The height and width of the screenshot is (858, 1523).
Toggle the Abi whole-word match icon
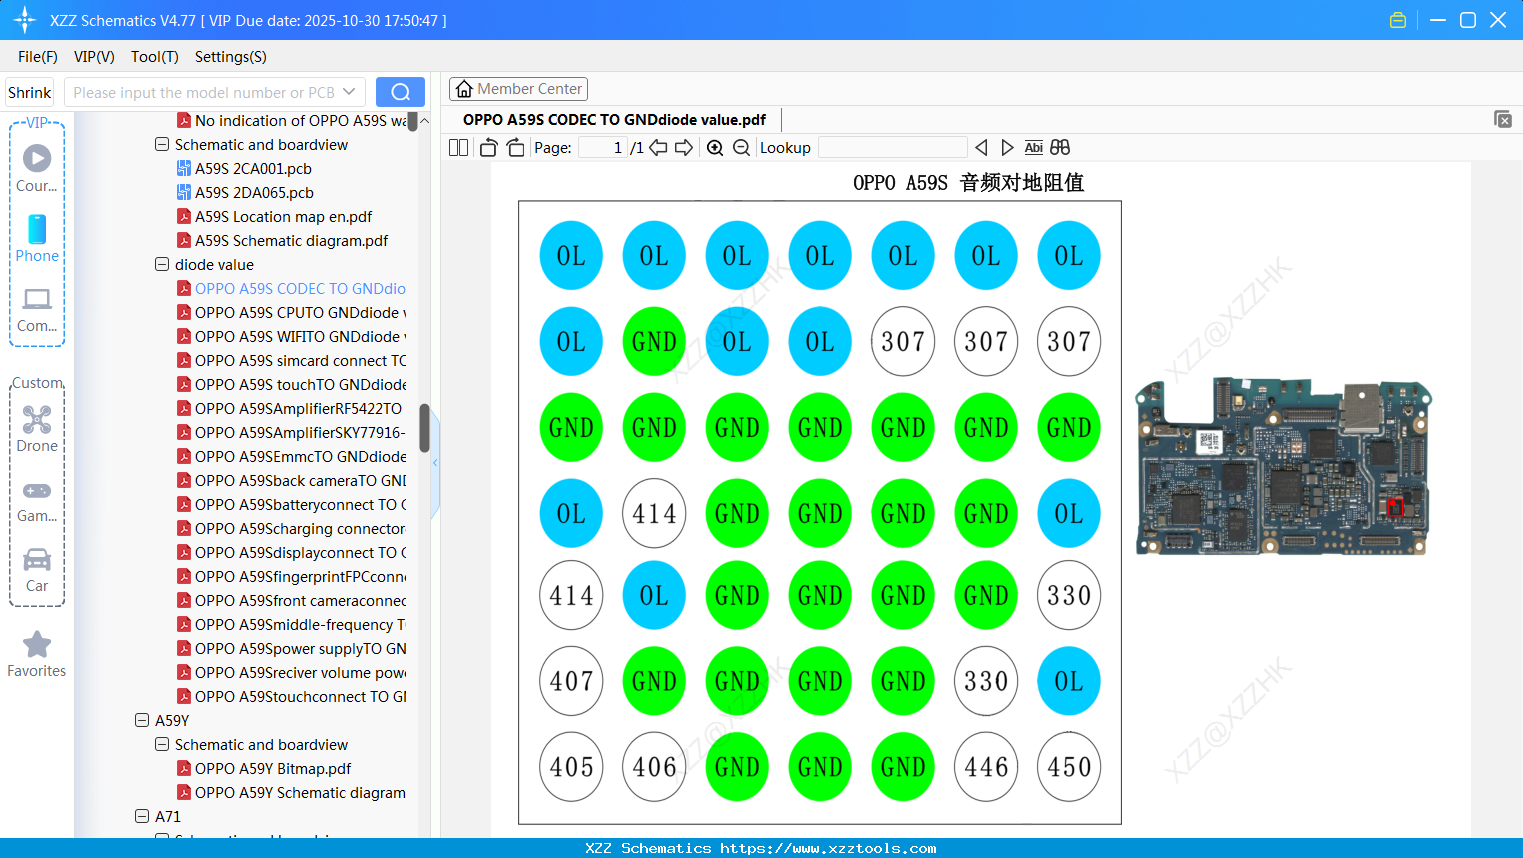1034,148
